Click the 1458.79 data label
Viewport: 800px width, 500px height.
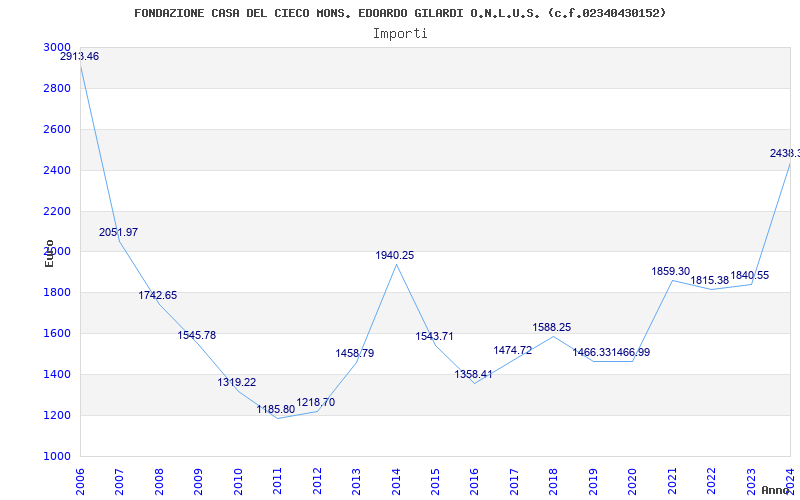point(354,354)
